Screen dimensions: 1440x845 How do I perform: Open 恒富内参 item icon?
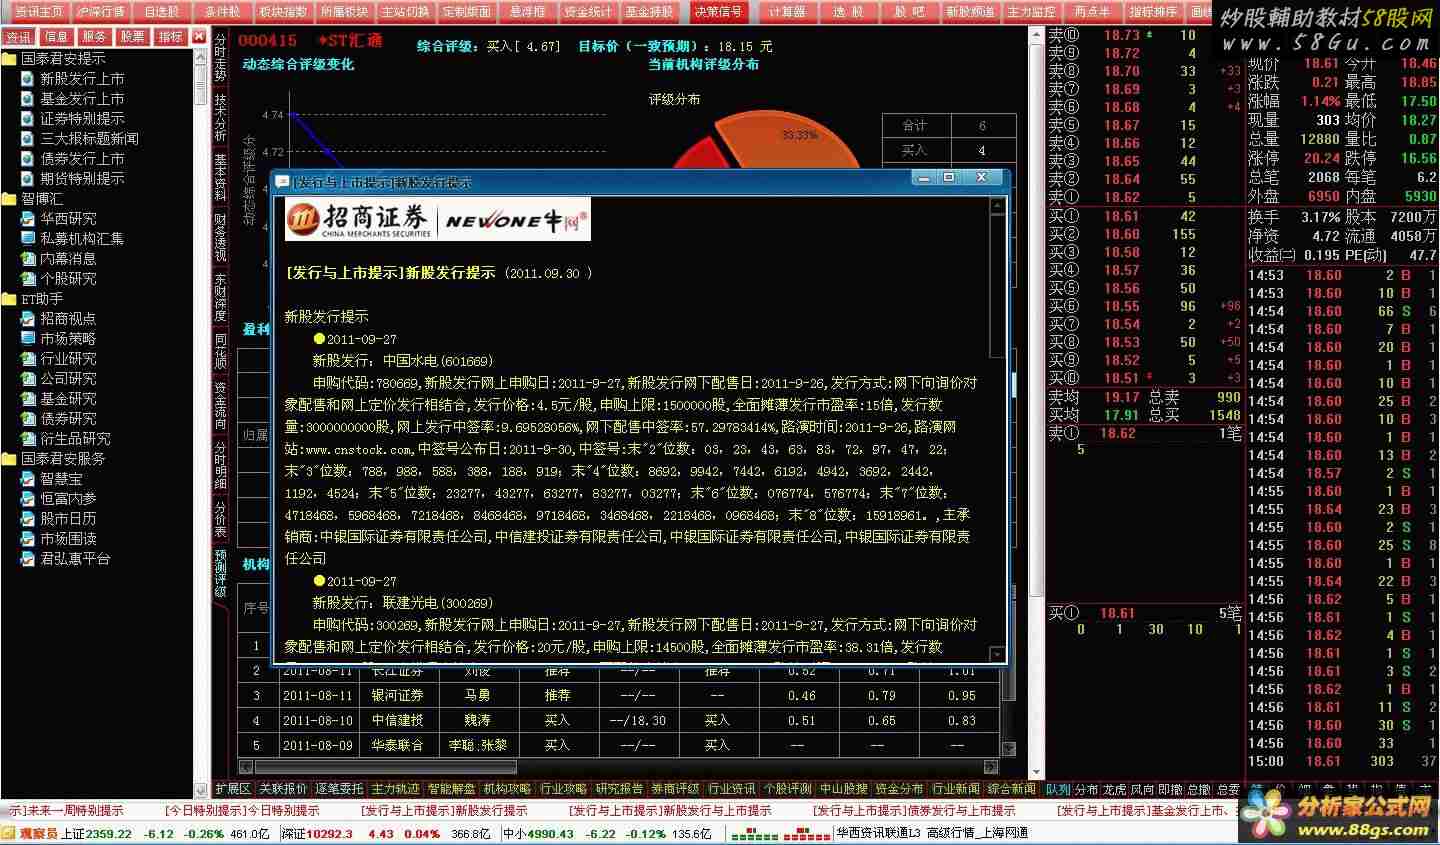pyautogui.click(x=28, y=499)
